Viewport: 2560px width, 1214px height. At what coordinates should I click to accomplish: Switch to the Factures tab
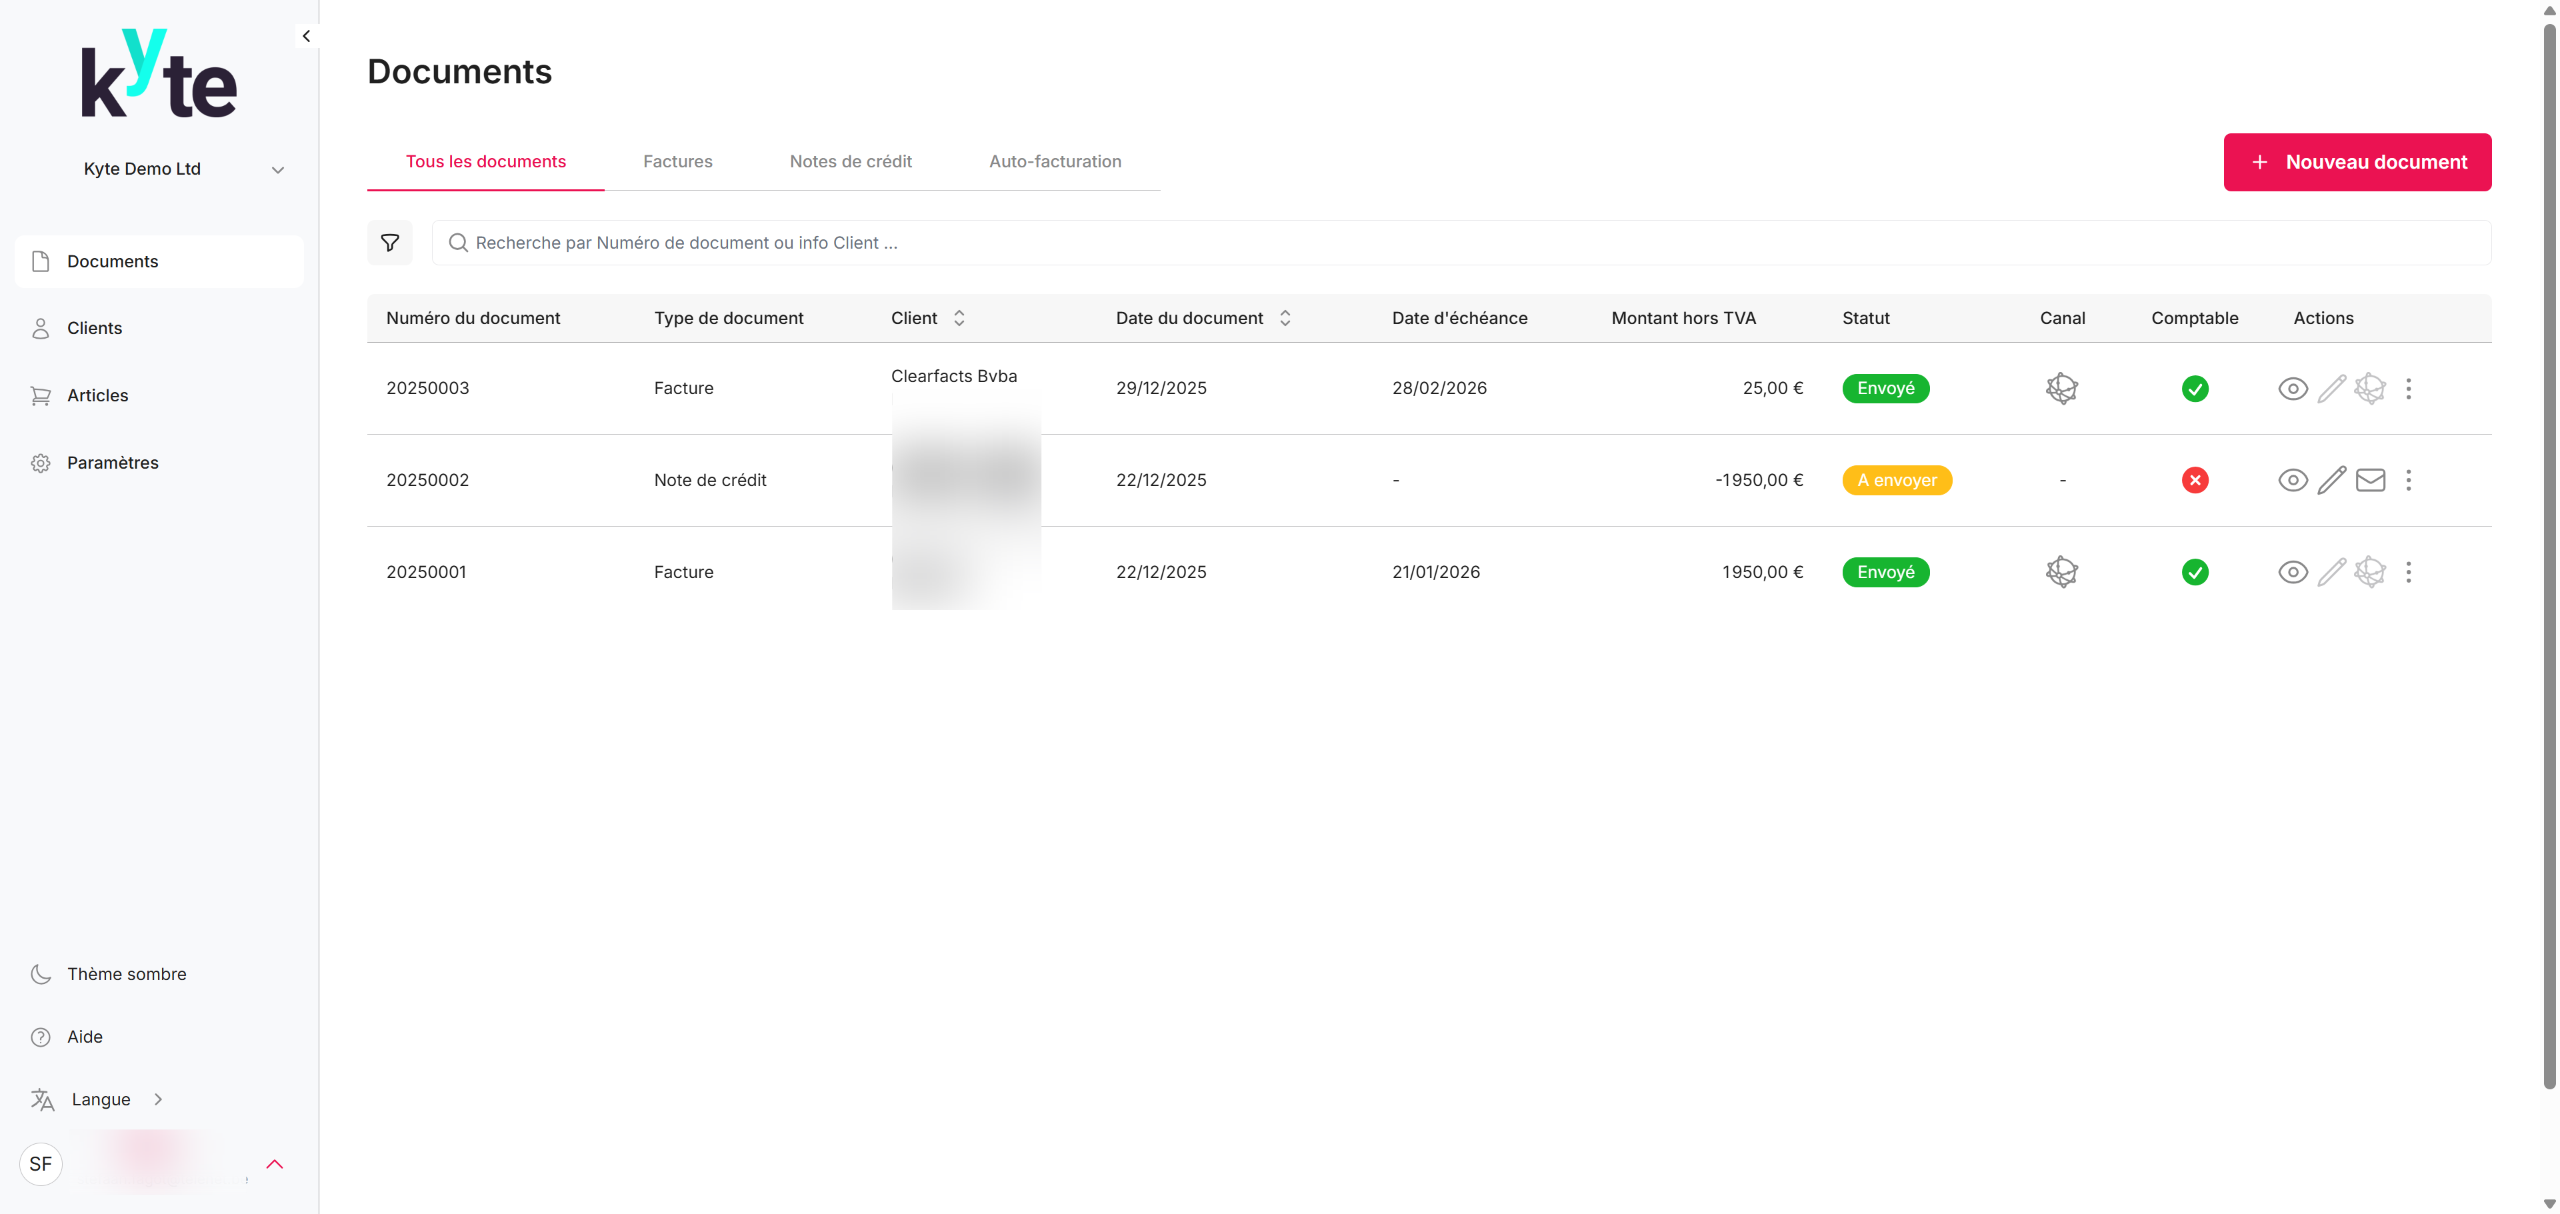677,162
